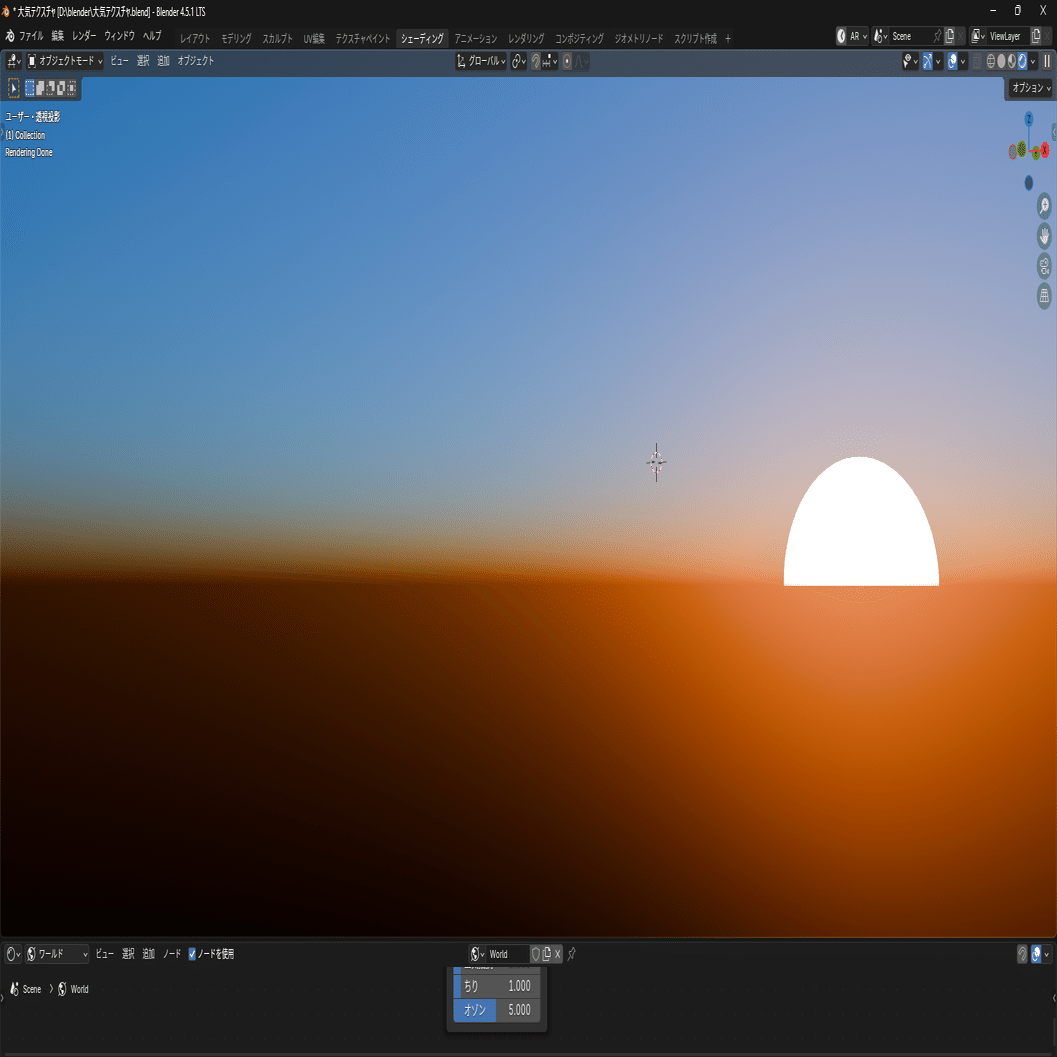Toggle snapping magnet in viewport header
Image resolution: width=1057 pixels, height=1057 pixels.
pos(536,61)
